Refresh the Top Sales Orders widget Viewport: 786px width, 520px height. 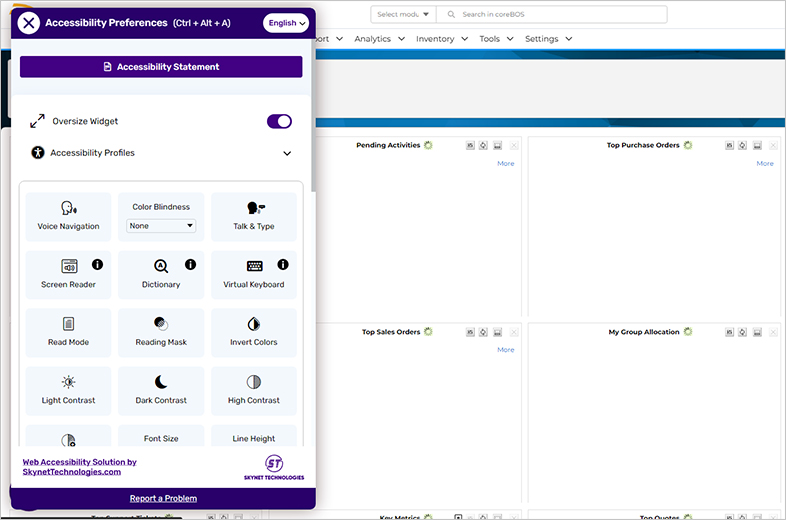coord(483,332)
